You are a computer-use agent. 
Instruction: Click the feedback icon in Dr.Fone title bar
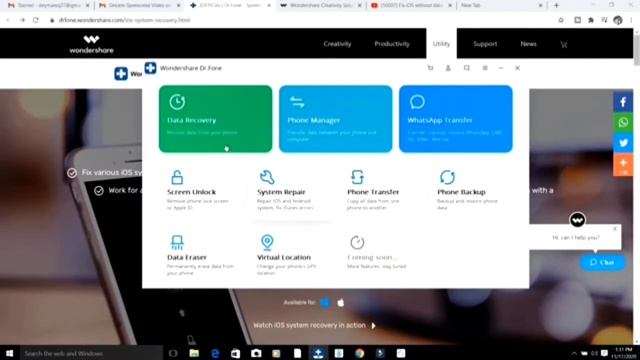pyautogui.click(x=467, y=68)
